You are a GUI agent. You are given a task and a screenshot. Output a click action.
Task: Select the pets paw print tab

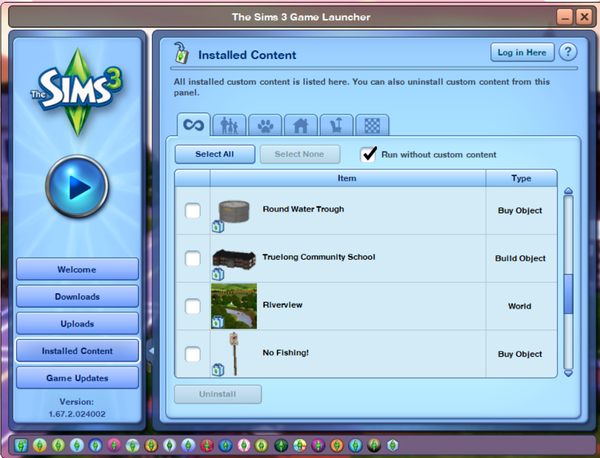pos(265,125)
